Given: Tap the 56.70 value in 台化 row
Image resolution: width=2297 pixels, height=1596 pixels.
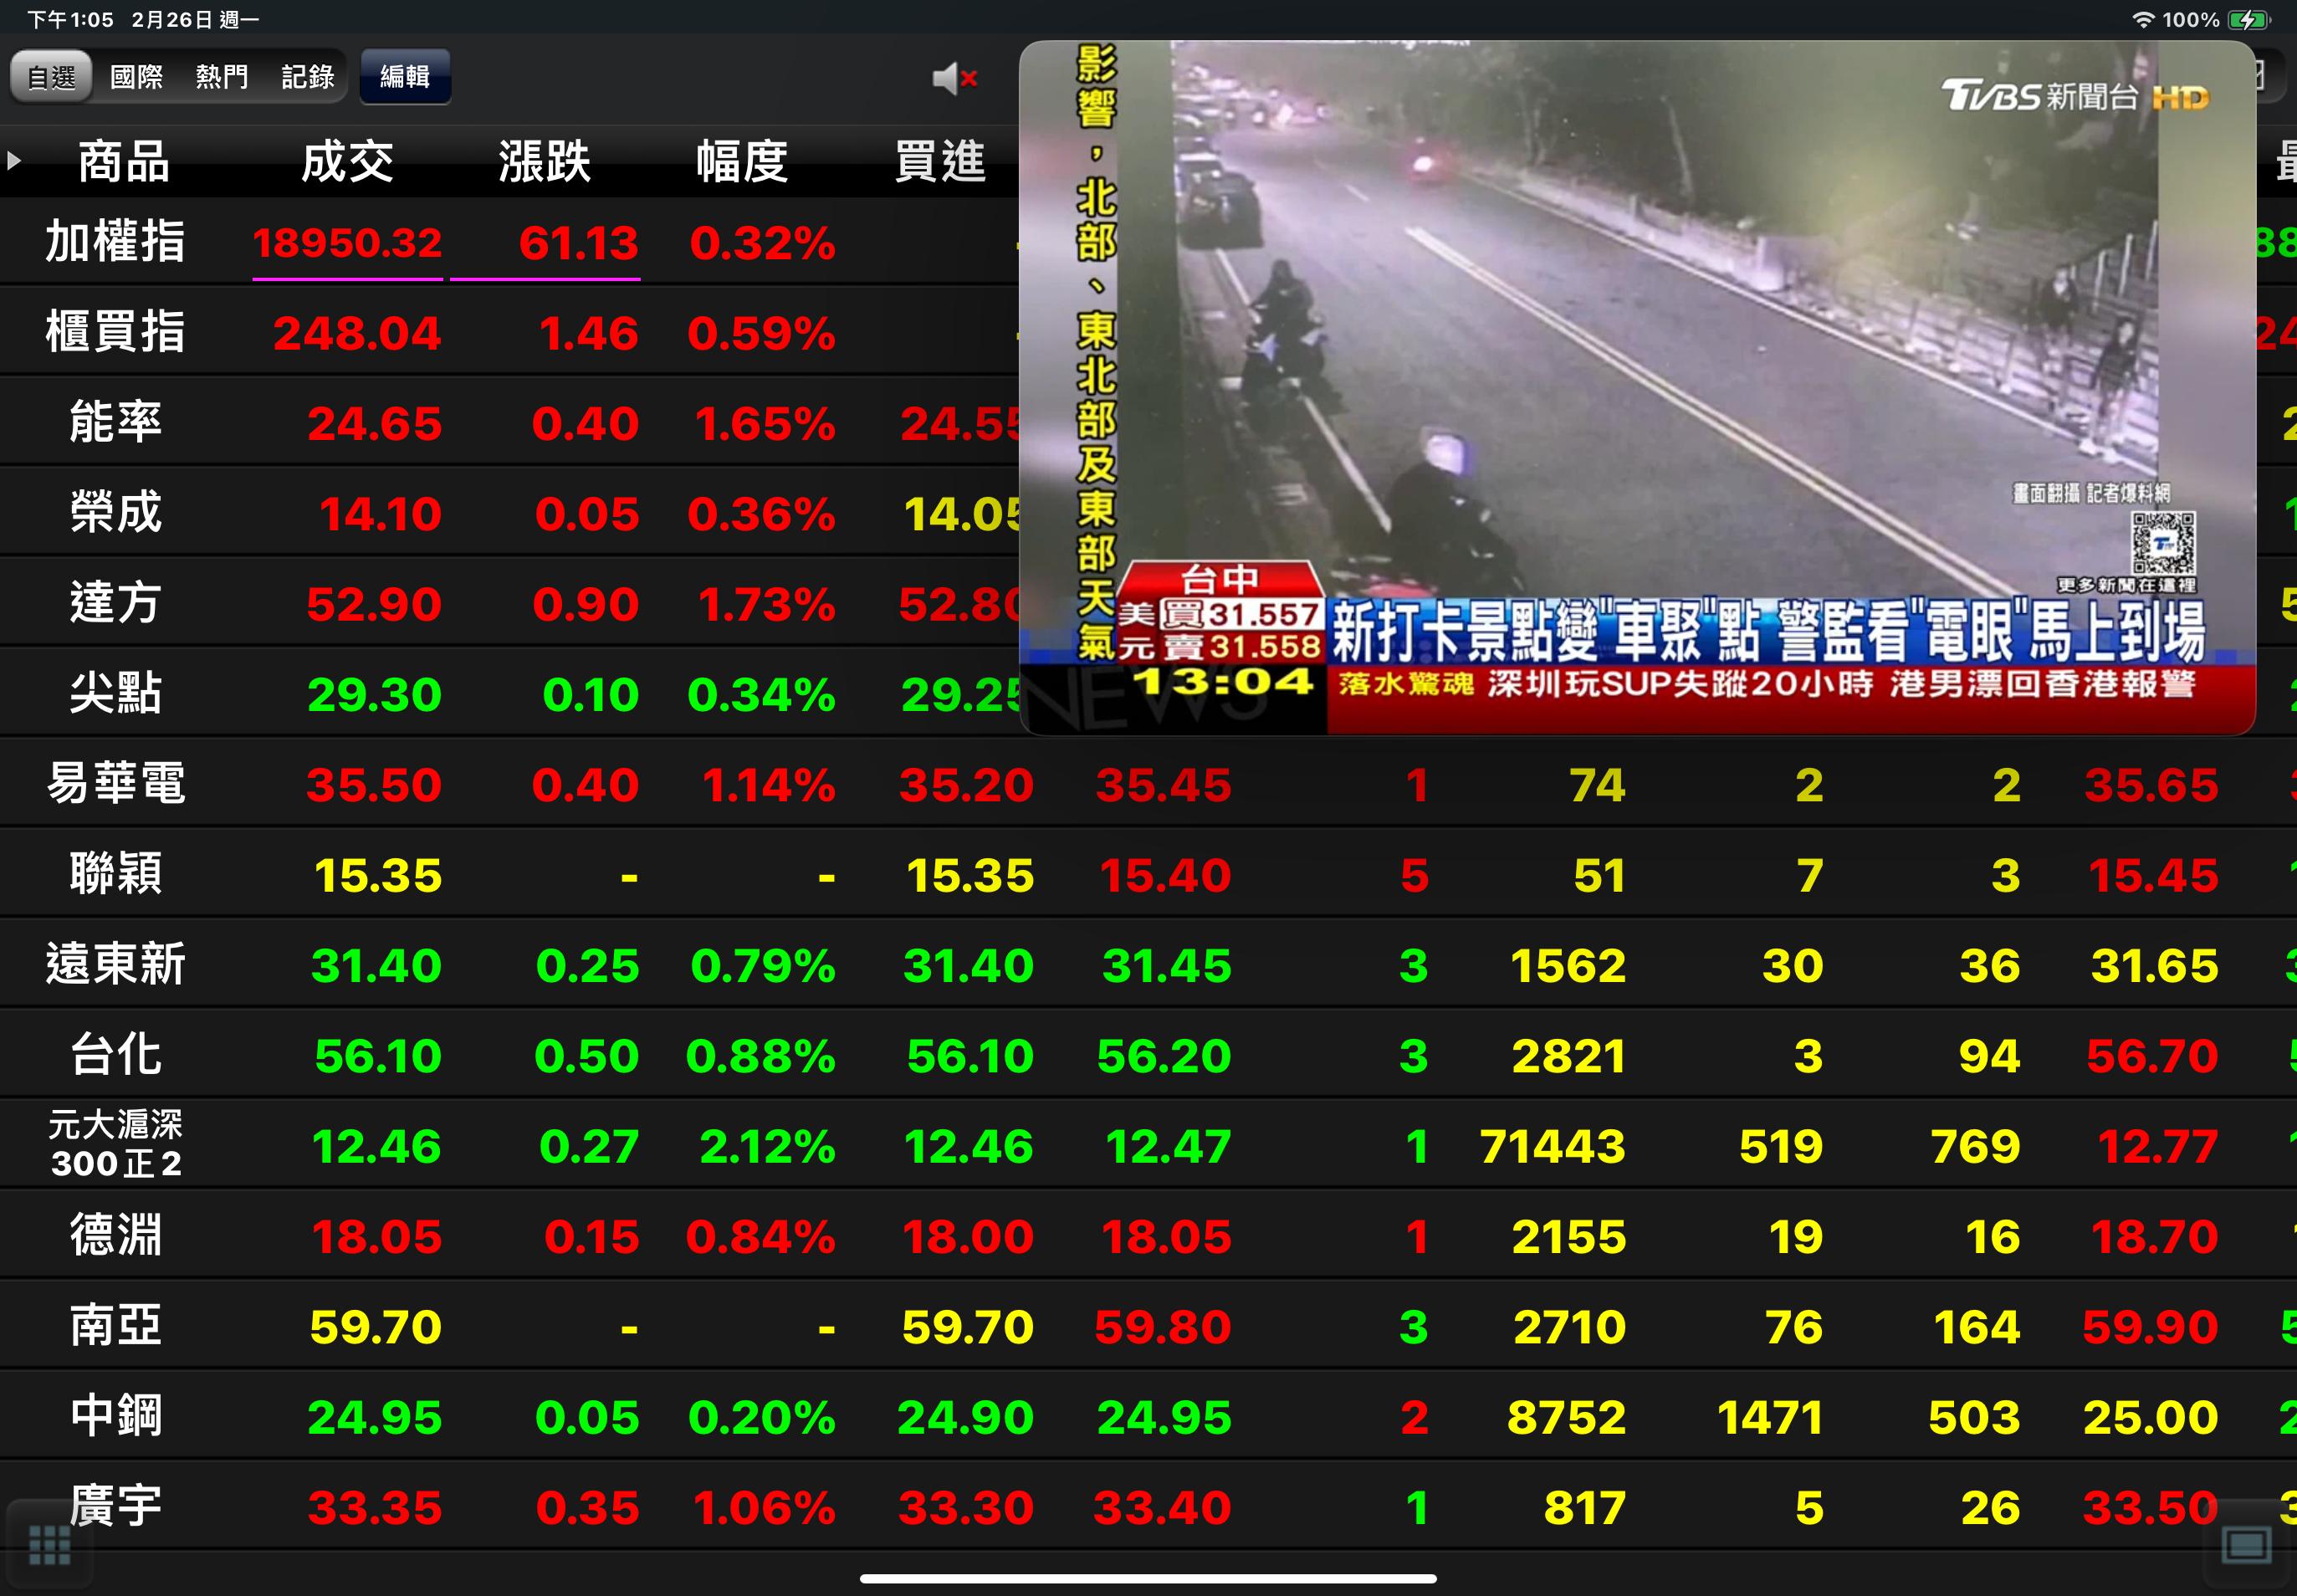Looking at the screenshot, I should pos(2152,1056).
